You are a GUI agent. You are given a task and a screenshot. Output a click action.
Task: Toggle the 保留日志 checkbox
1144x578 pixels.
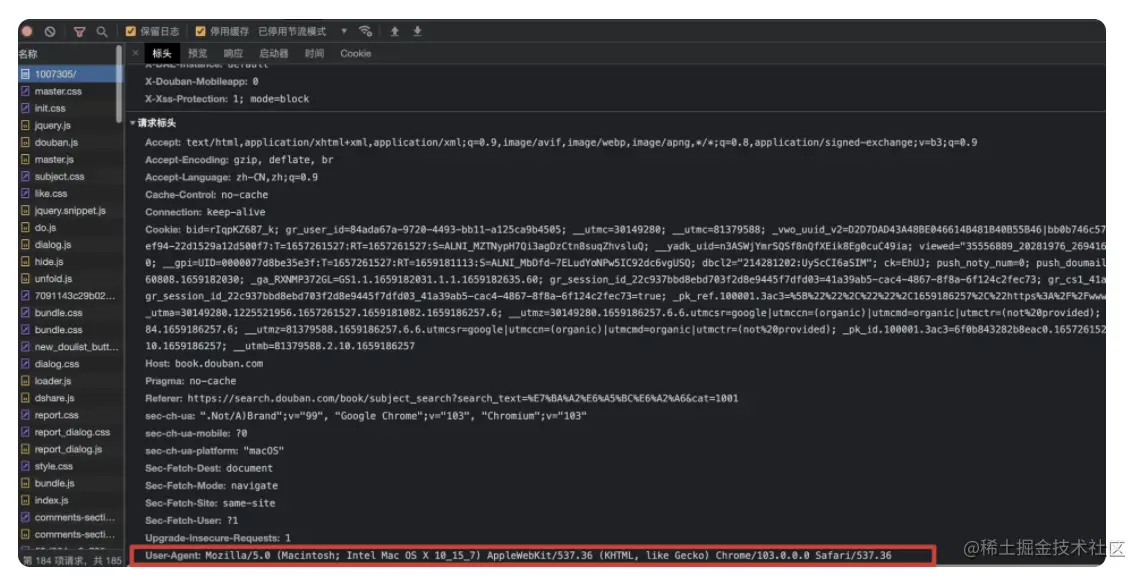click(x=131, y=31)
